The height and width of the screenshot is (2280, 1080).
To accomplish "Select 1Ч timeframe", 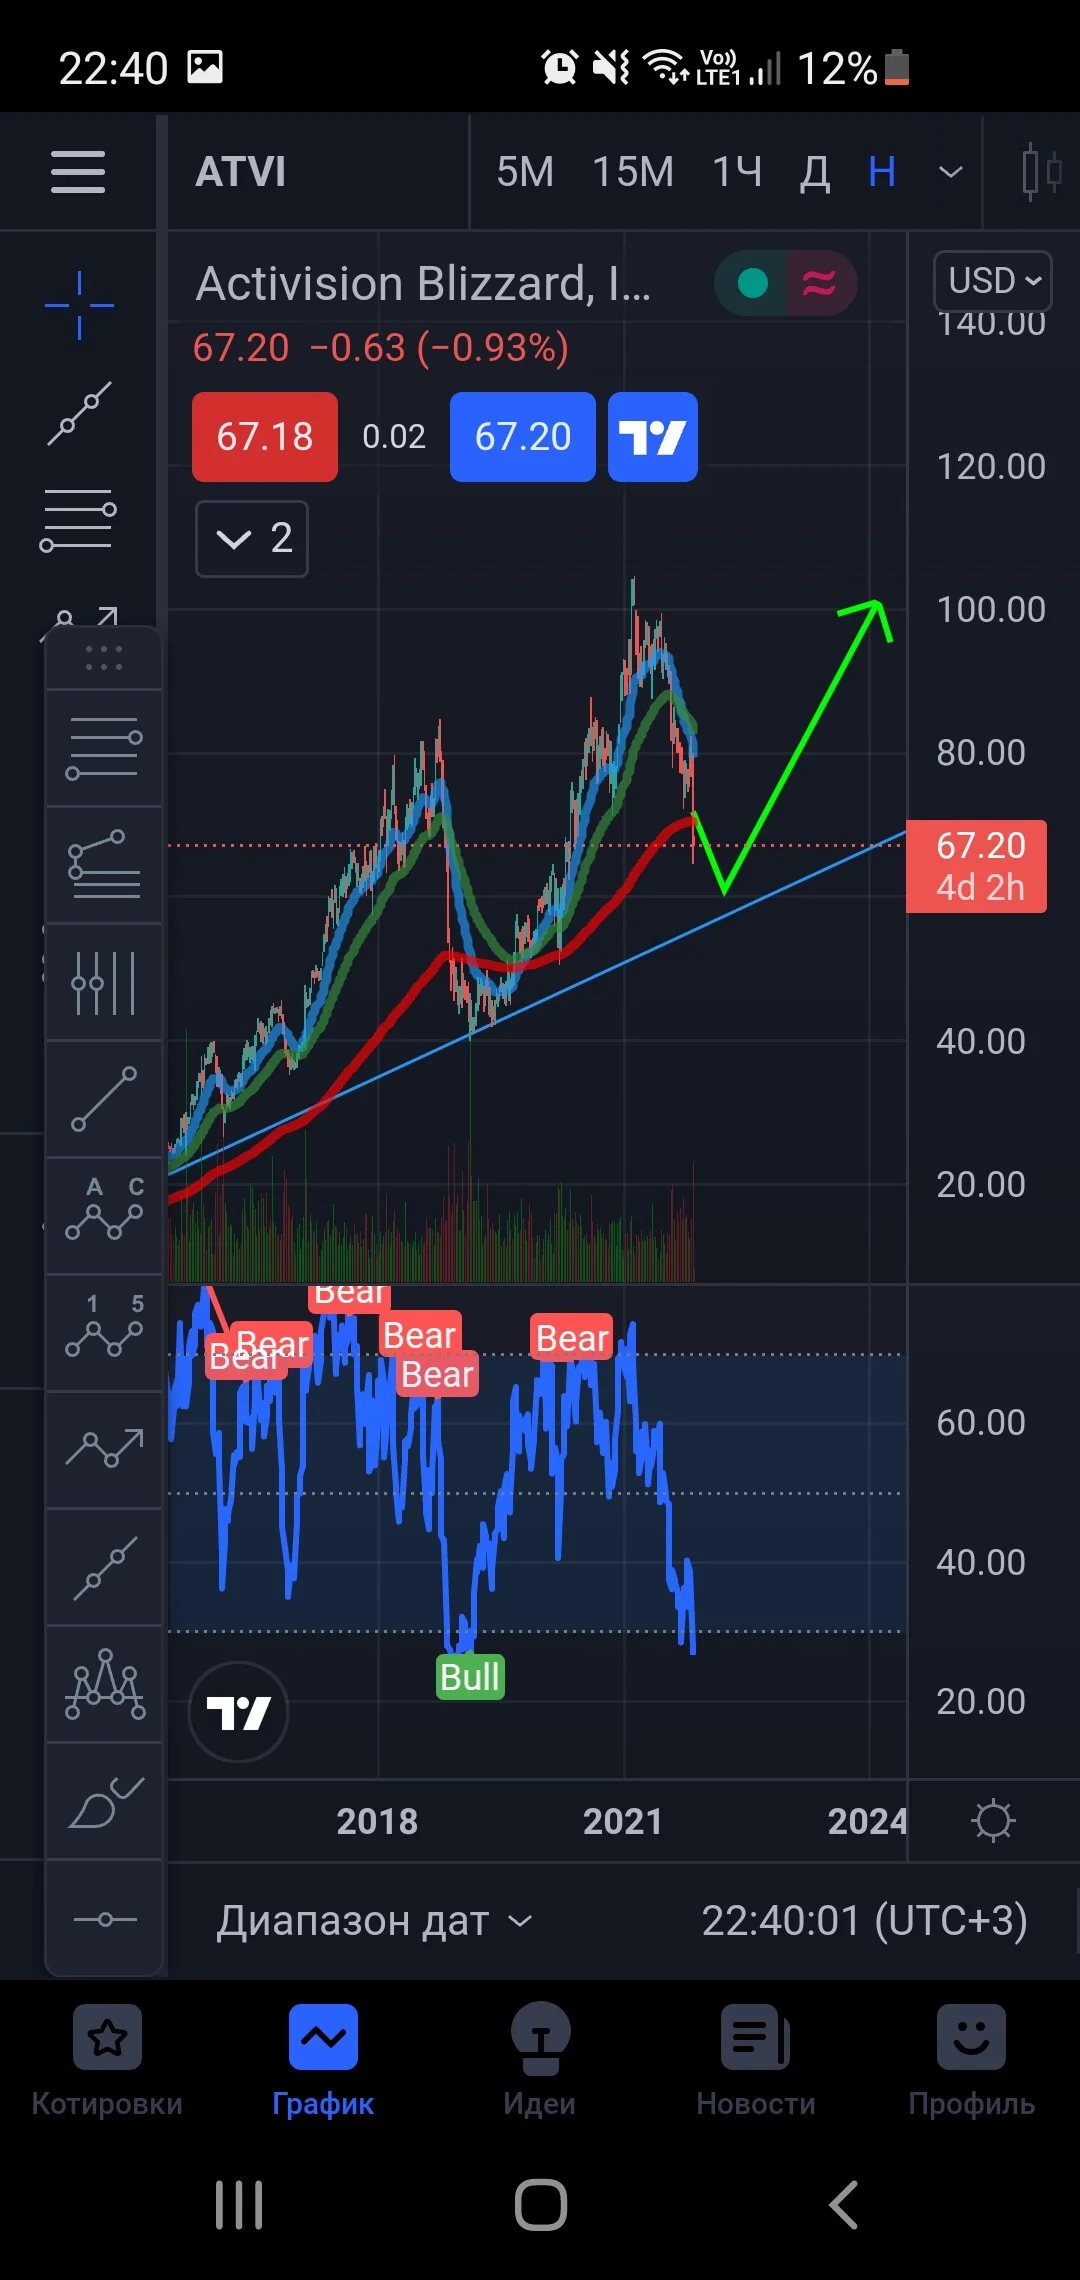I will click(737, 172).
